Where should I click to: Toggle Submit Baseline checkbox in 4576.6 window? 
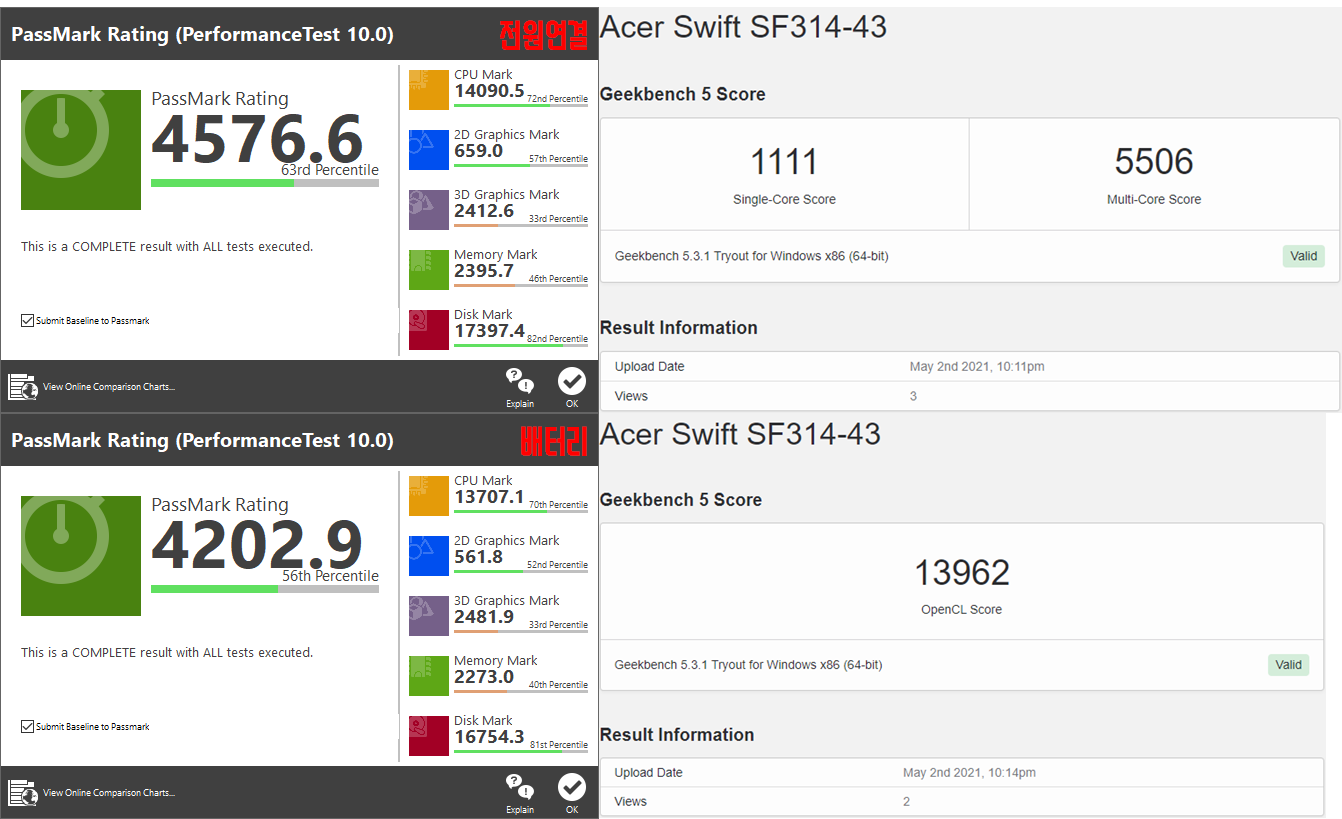pos(27,321)
